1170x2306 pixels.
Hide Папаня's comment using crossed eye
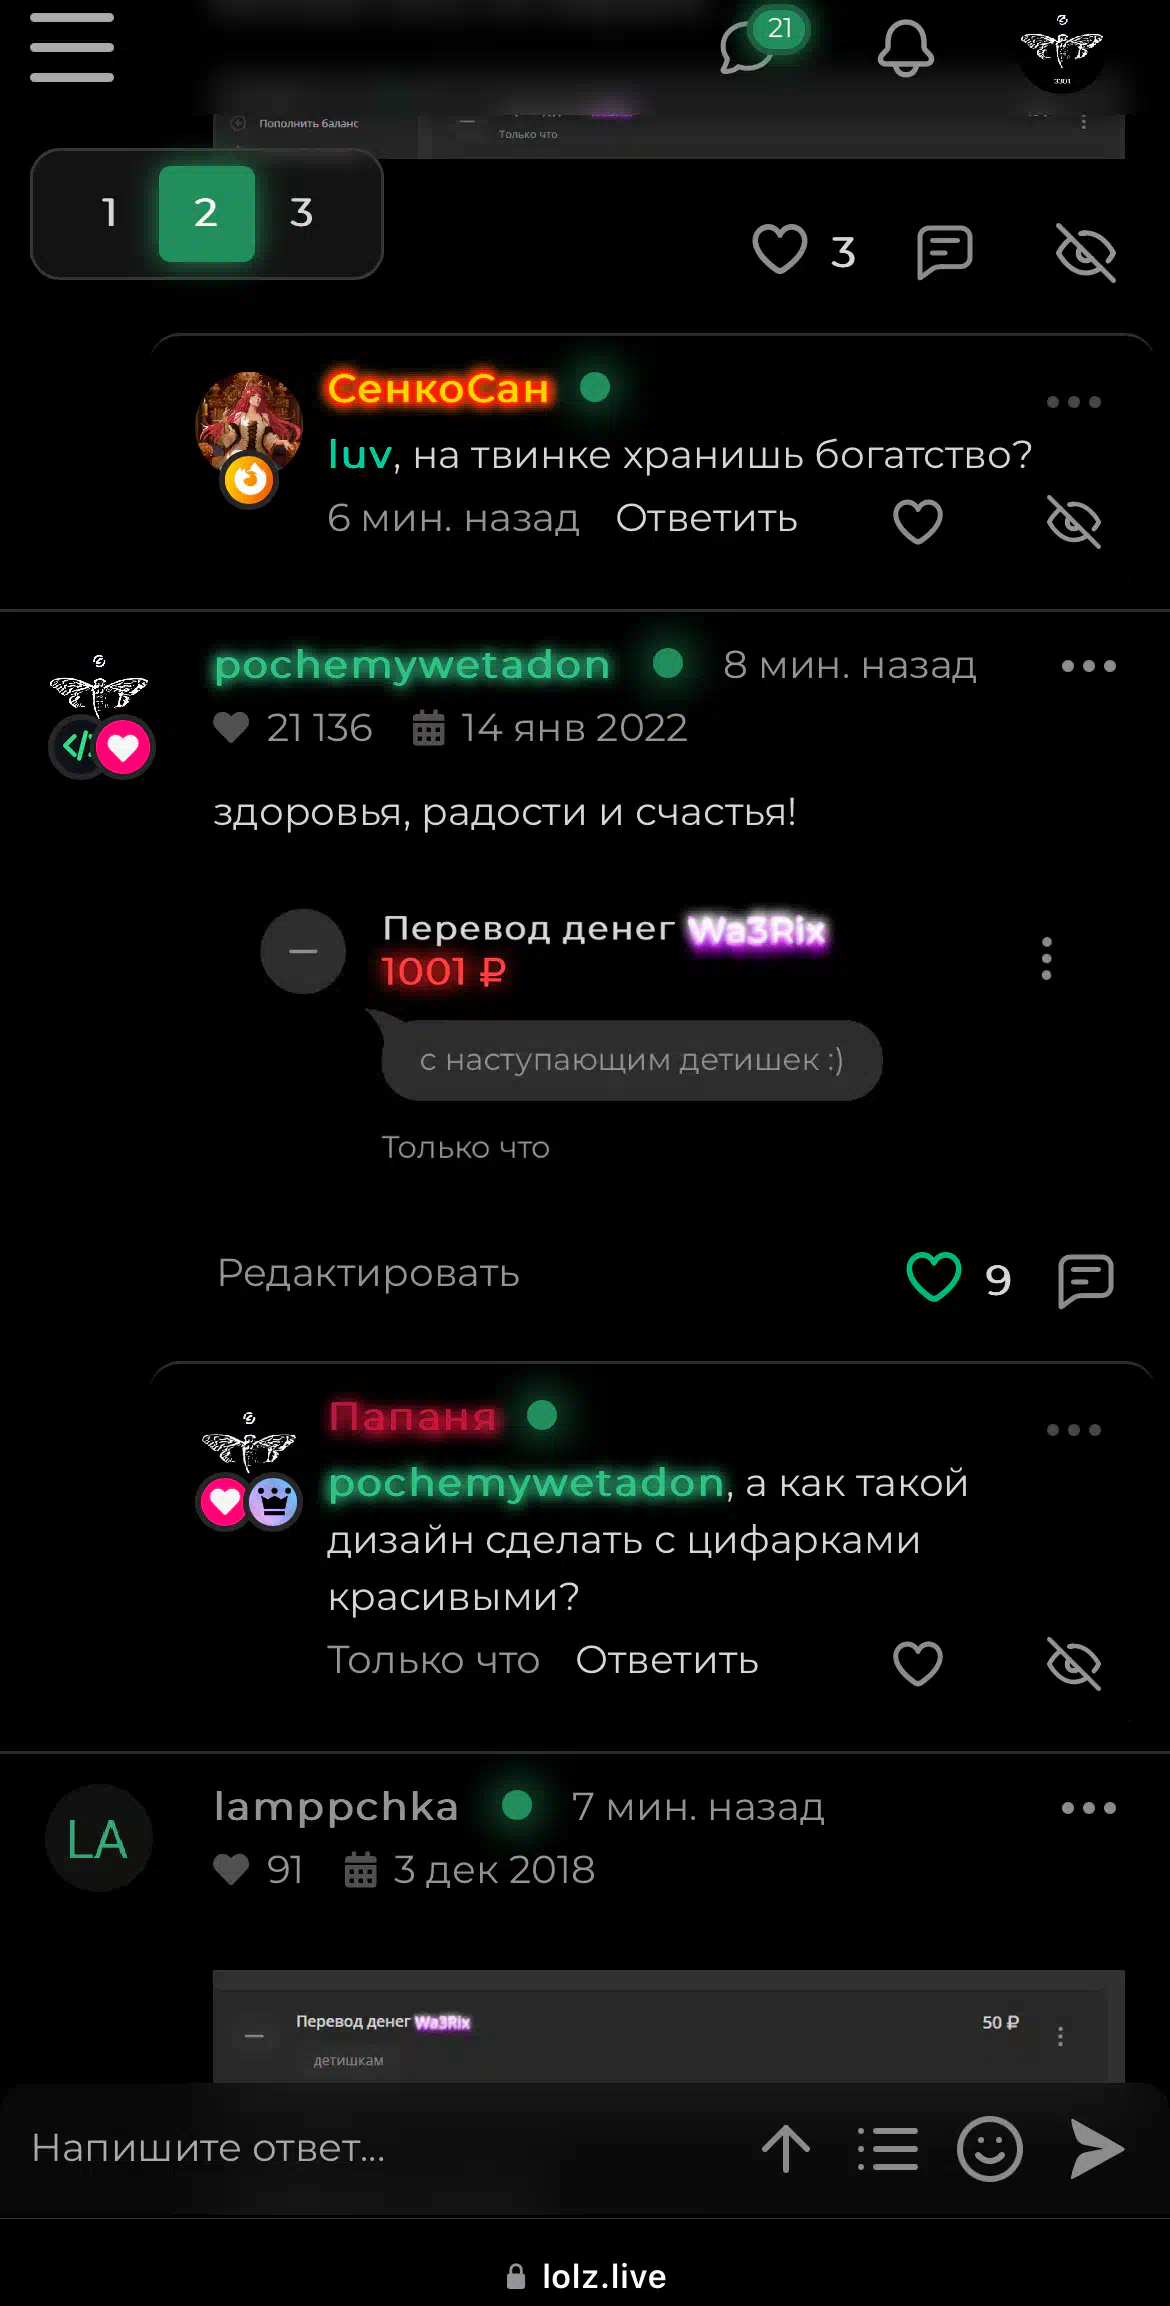click(x=1074, y=1663)
